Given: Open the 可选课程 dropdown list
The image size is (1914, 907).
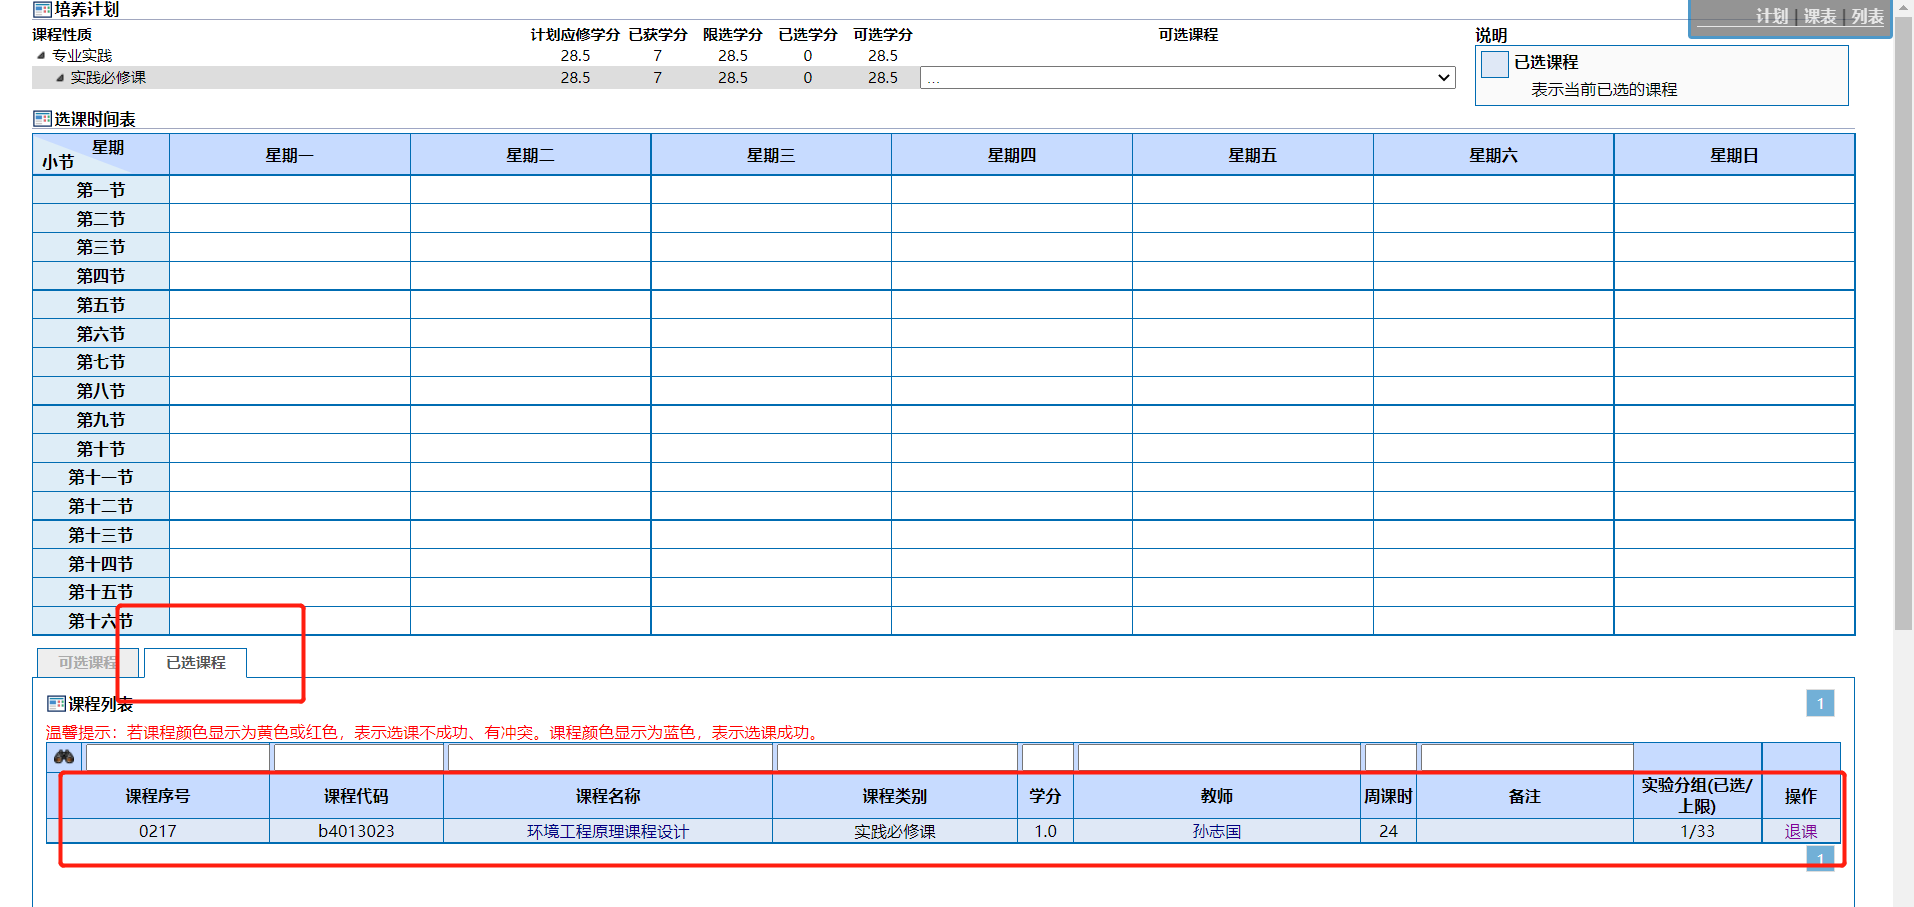Looking at the screenshot, I should (x=1187, y=78).
